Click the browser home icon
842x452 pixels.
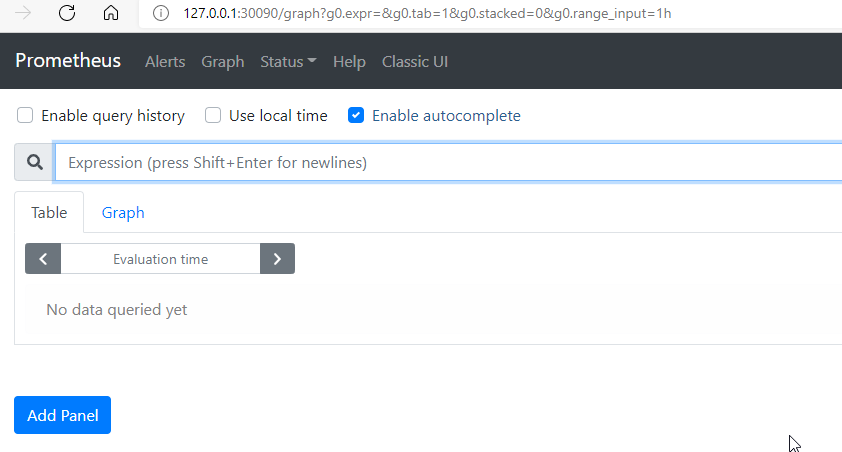[x=111, y=13]
